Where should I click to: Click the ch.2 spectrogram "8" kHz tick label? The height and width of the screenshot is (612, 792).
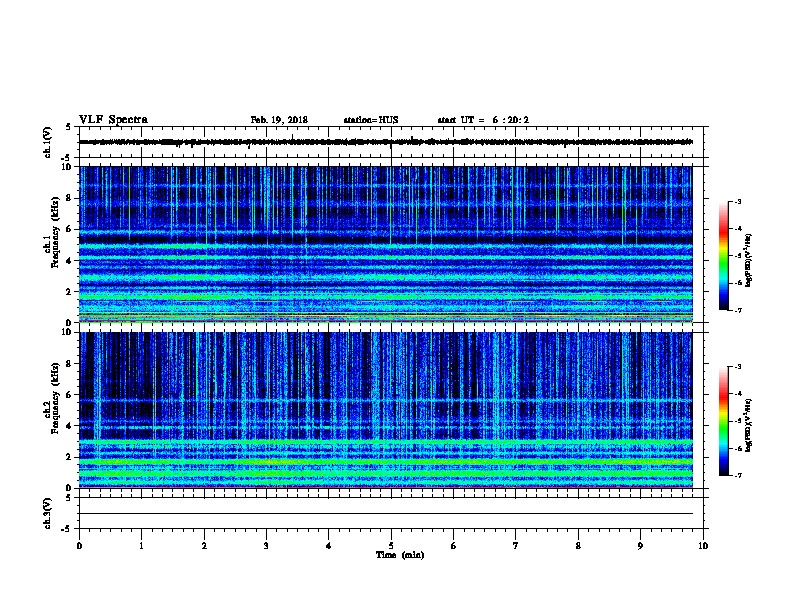69,364
